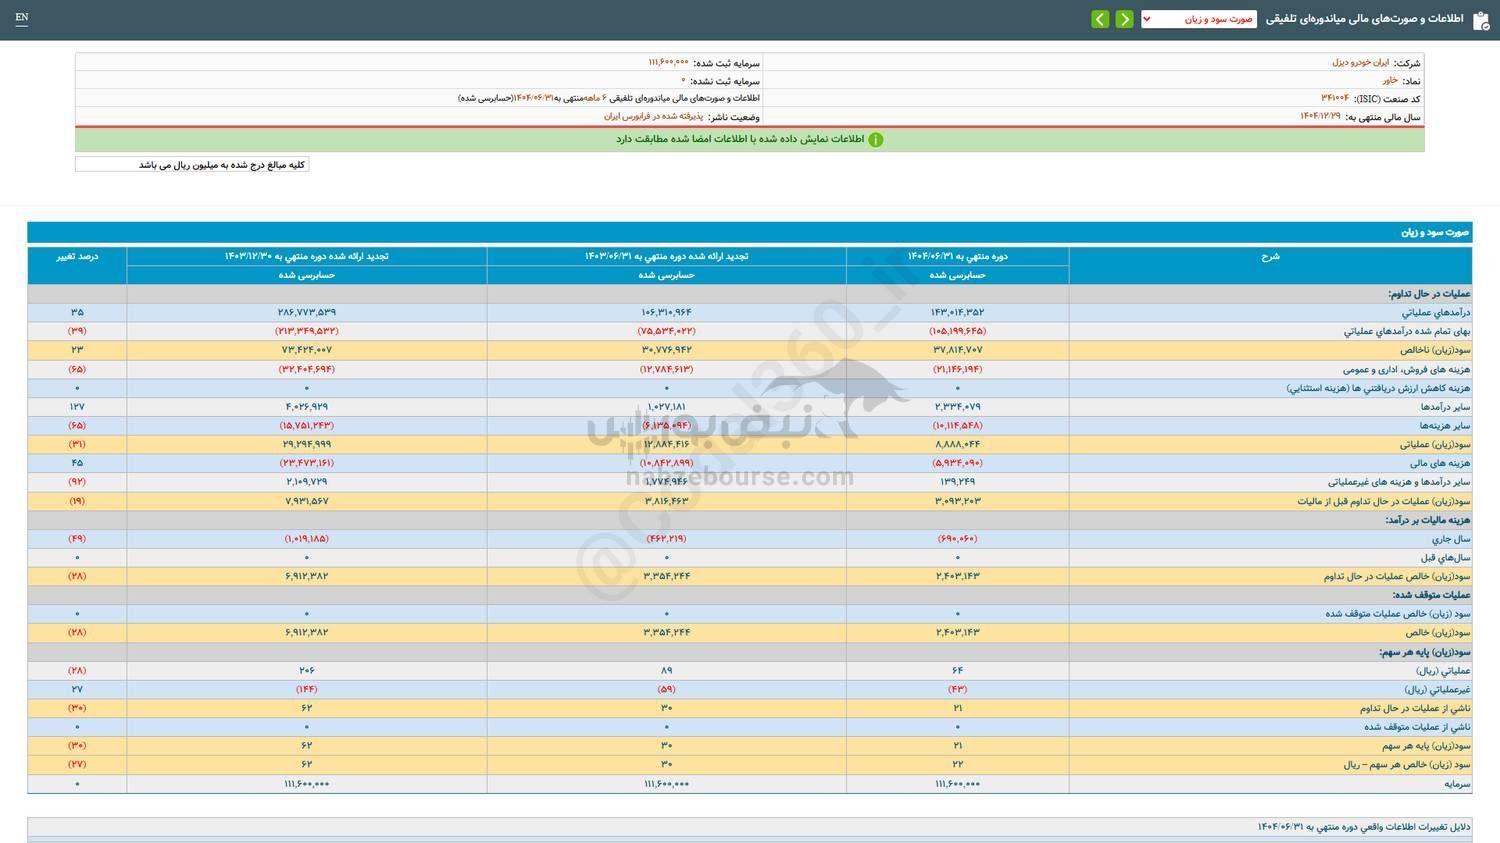Click the شرح column header
This screenshot has width=1500, height=843.
coord(1269,257)
